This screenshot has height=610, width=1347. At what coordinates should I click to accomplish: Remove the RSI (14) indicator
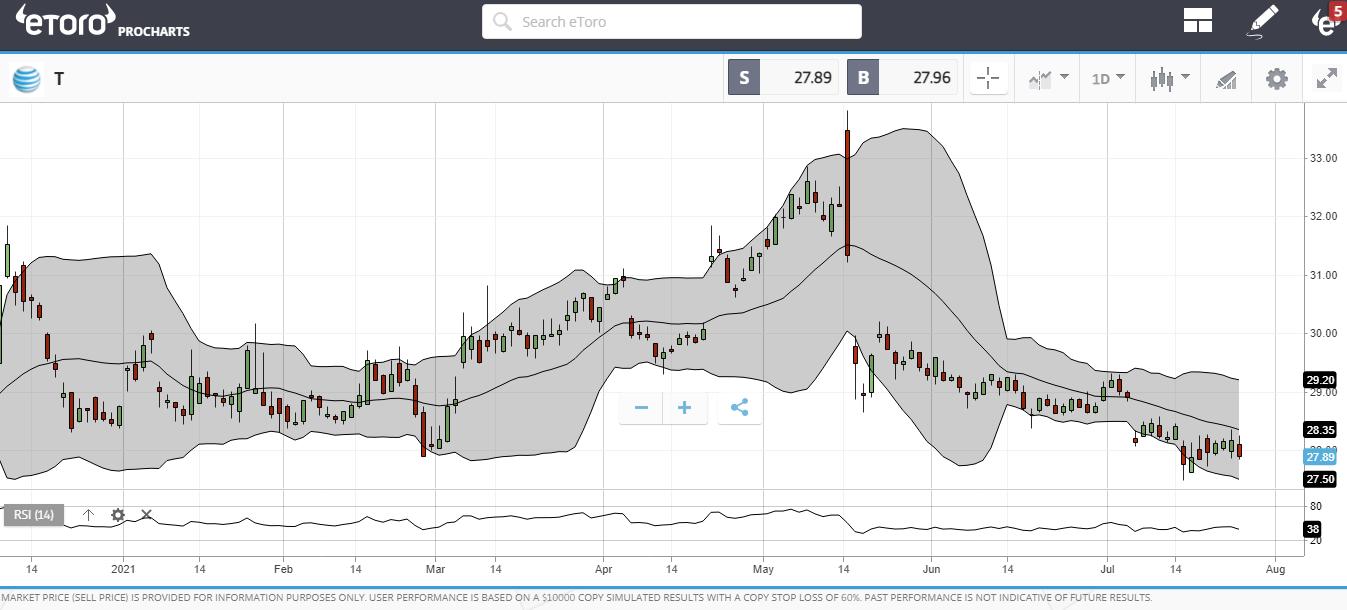pyautogui.click(x=147, y=515)
